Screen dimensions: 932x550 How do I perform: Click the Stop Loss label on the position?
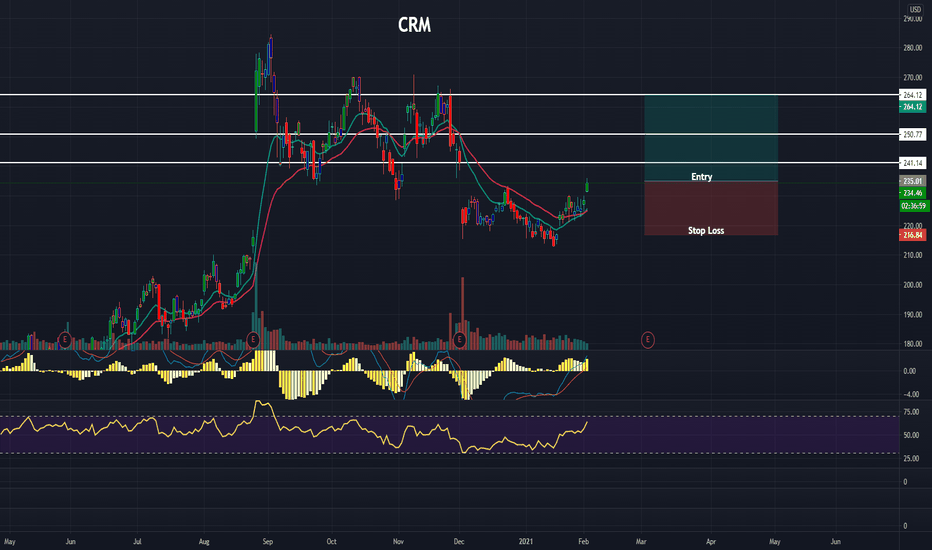click(706, 231)
